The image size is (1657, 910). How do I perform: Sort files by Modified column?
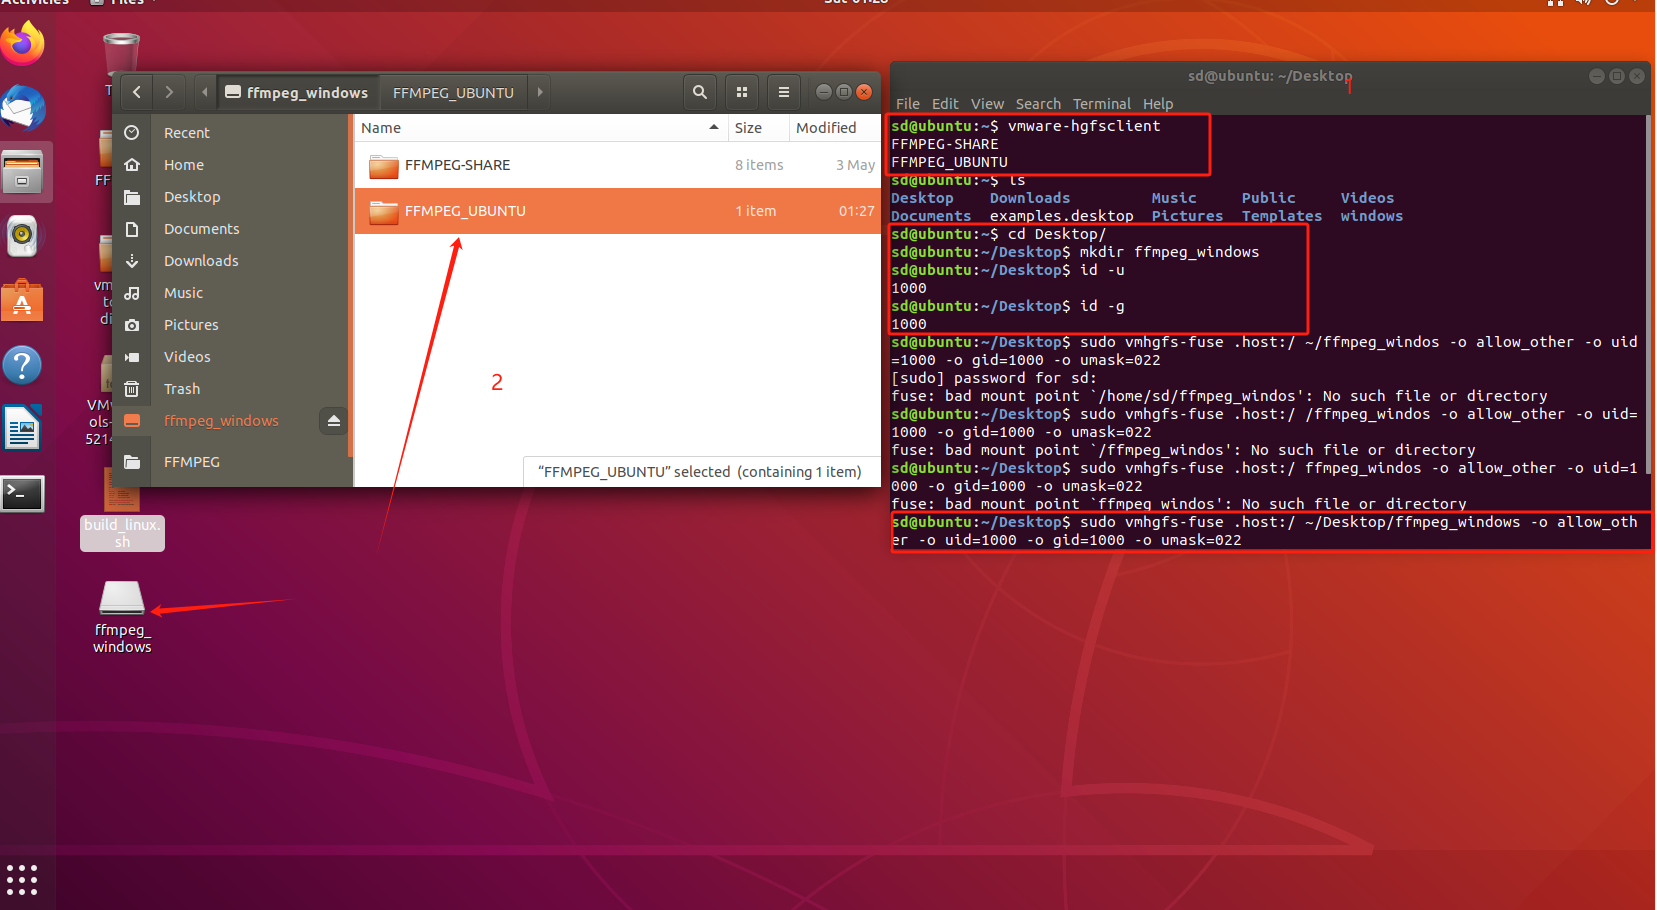[834, 127]
